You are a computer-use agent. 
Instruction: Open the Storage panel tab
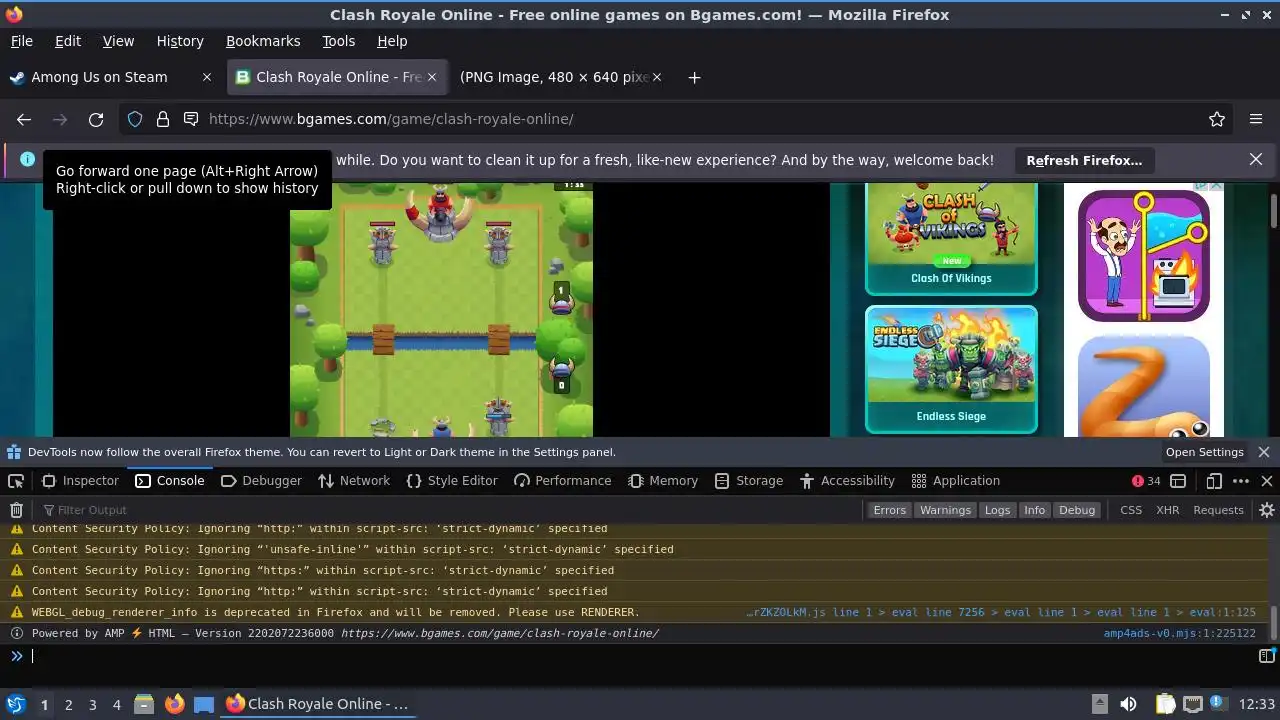749,481
